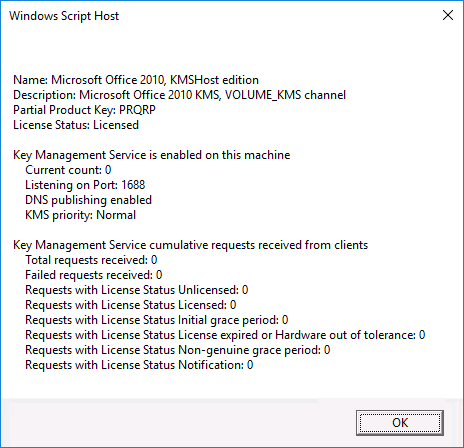464x448 pixels.
Task: Click the License Status: Licensed line
Action: tap(76, 125)
